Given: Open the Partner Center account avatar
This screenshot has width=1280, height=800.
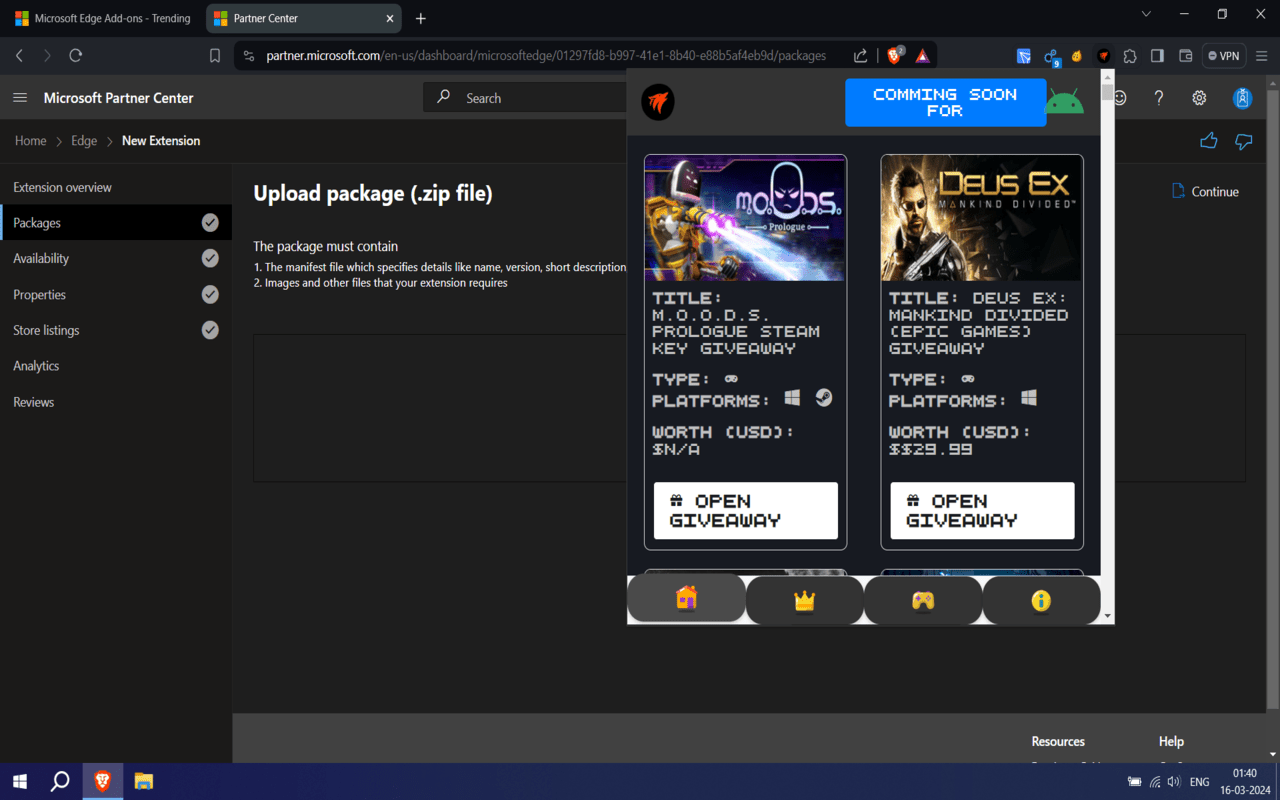Looking at the screenshot, I should click(x=1242, y=98).
